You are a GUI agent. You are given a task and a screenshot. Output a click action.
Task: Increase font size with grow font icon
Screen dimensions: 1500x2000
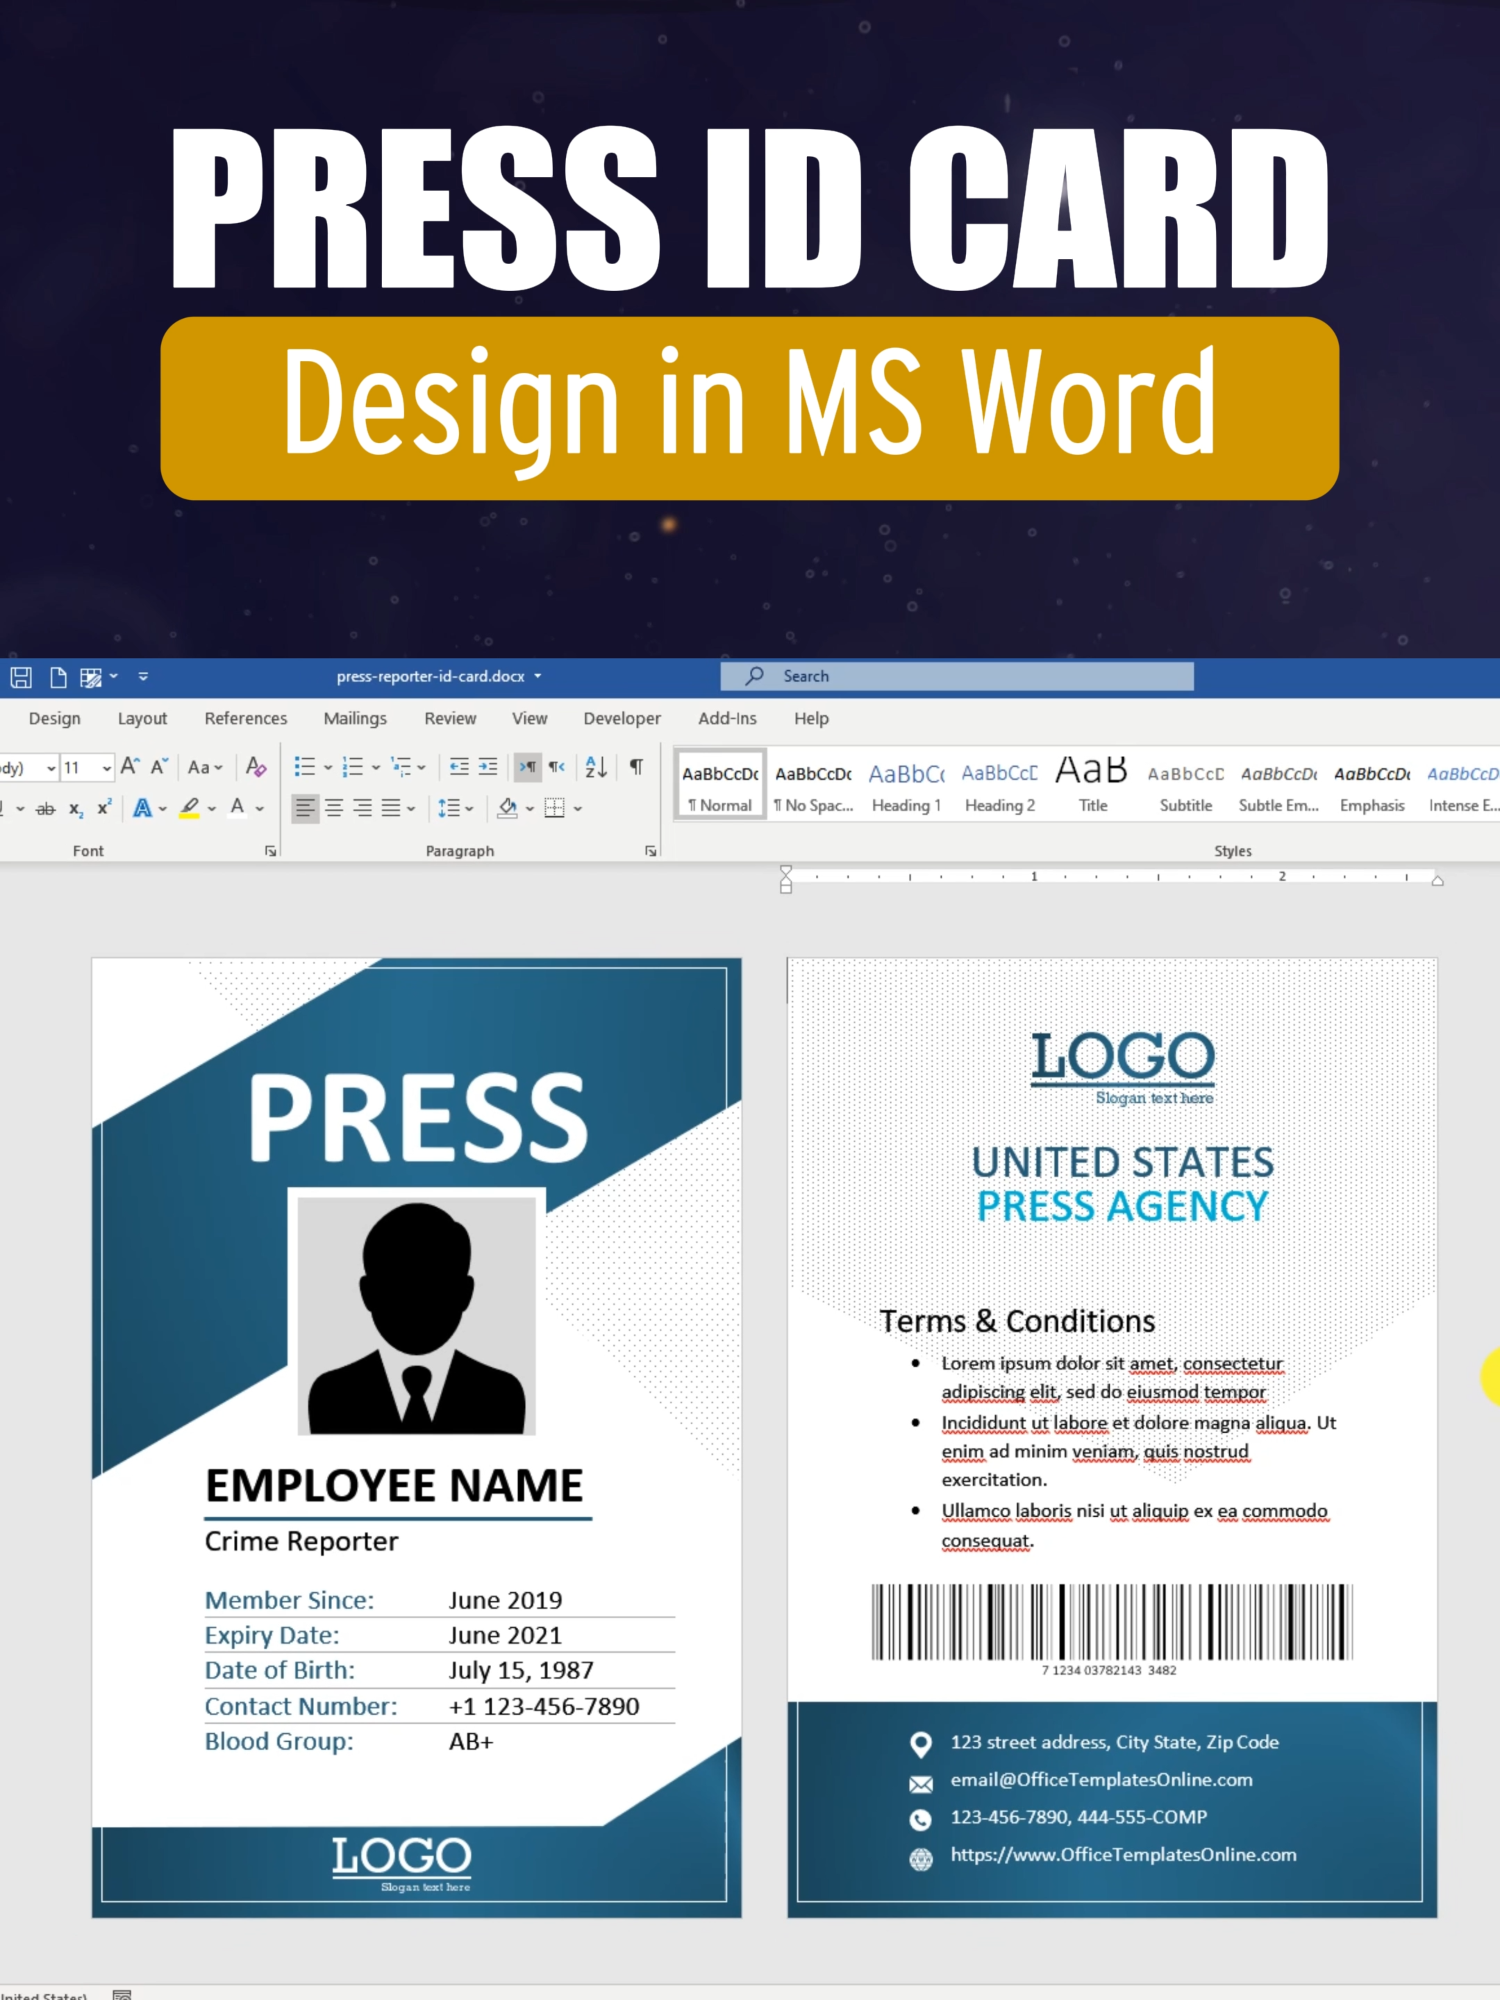pos(130,767)
